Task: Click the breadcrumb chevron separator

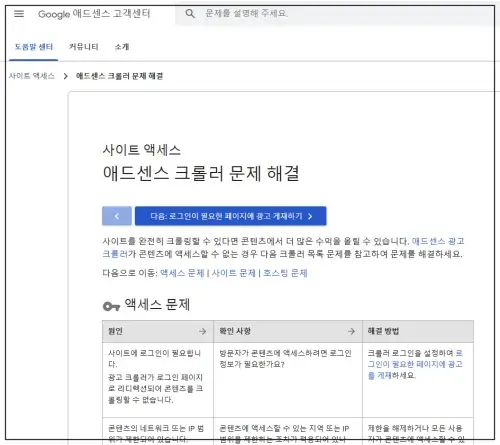Action: pos(66,76)
